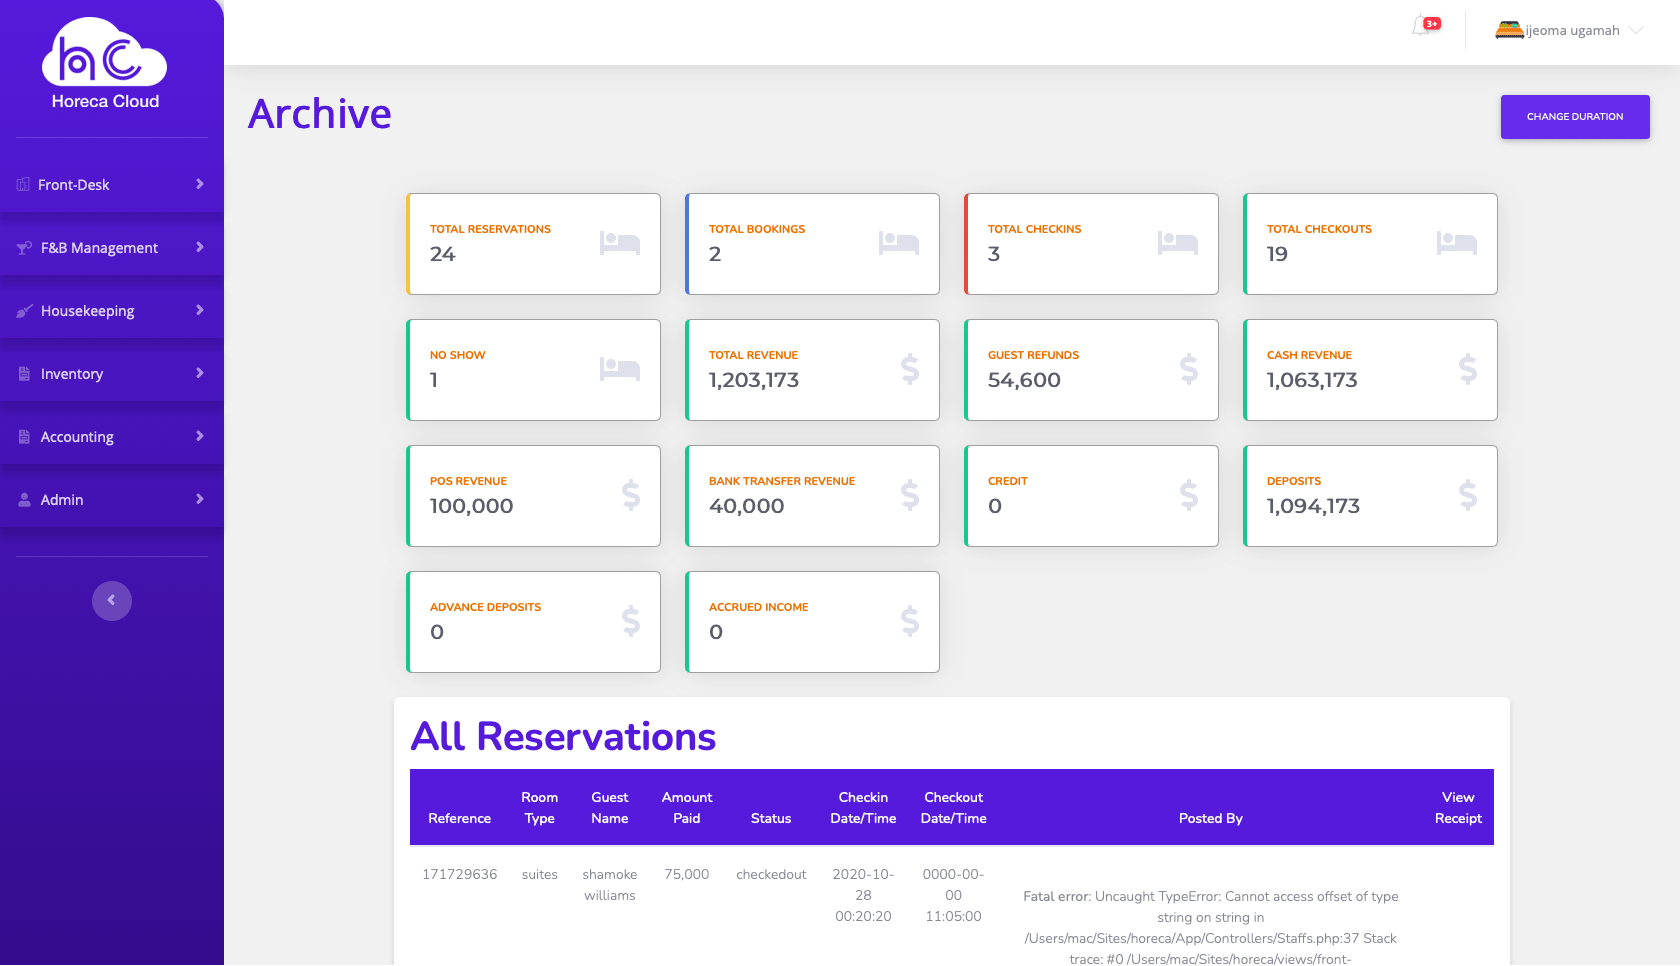Click the Front-Desk sidebar icon

(x=23, y=185)
